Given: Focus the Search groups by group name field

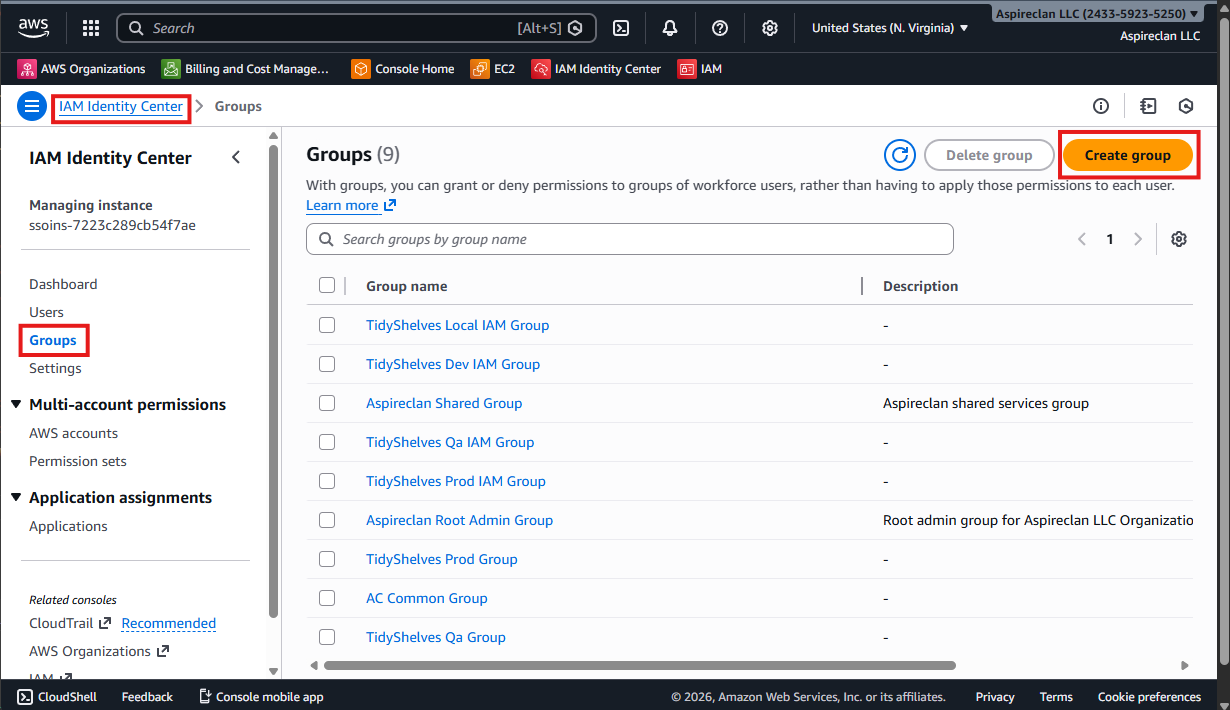Looking at the screenshot, I should tap(630, 239).
